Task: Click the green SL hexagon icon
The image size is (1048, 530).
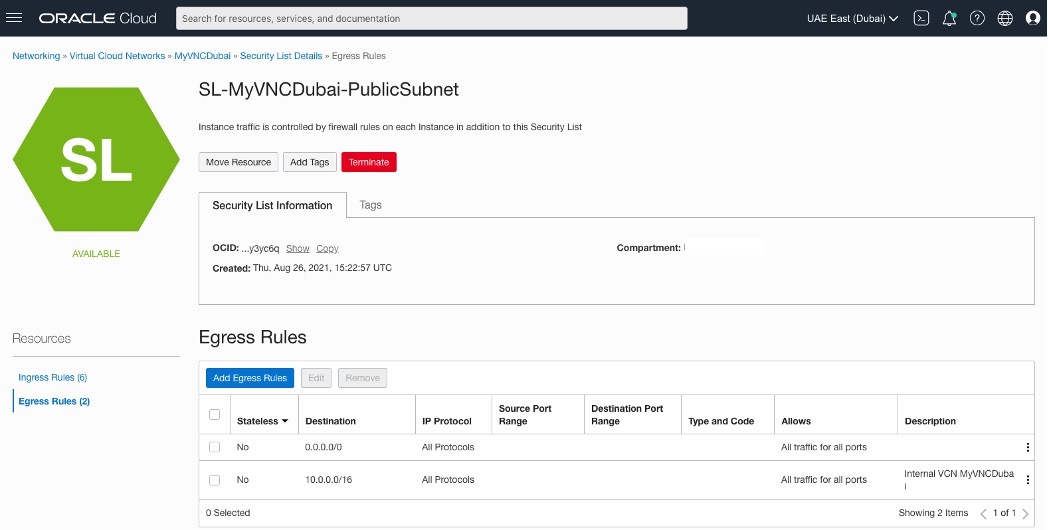Action: (x=96, y=159)
